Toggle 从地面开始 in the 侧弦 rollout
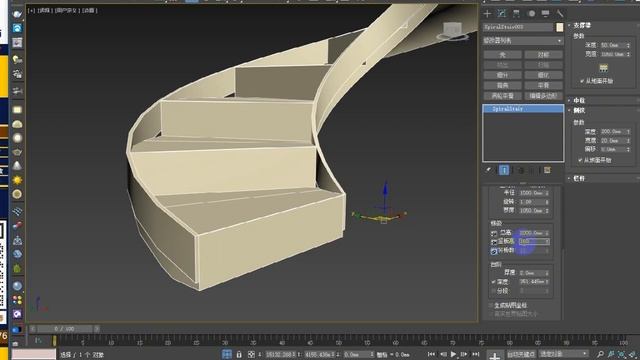Viewport: 640px width, 360px height. click(580, 160)
